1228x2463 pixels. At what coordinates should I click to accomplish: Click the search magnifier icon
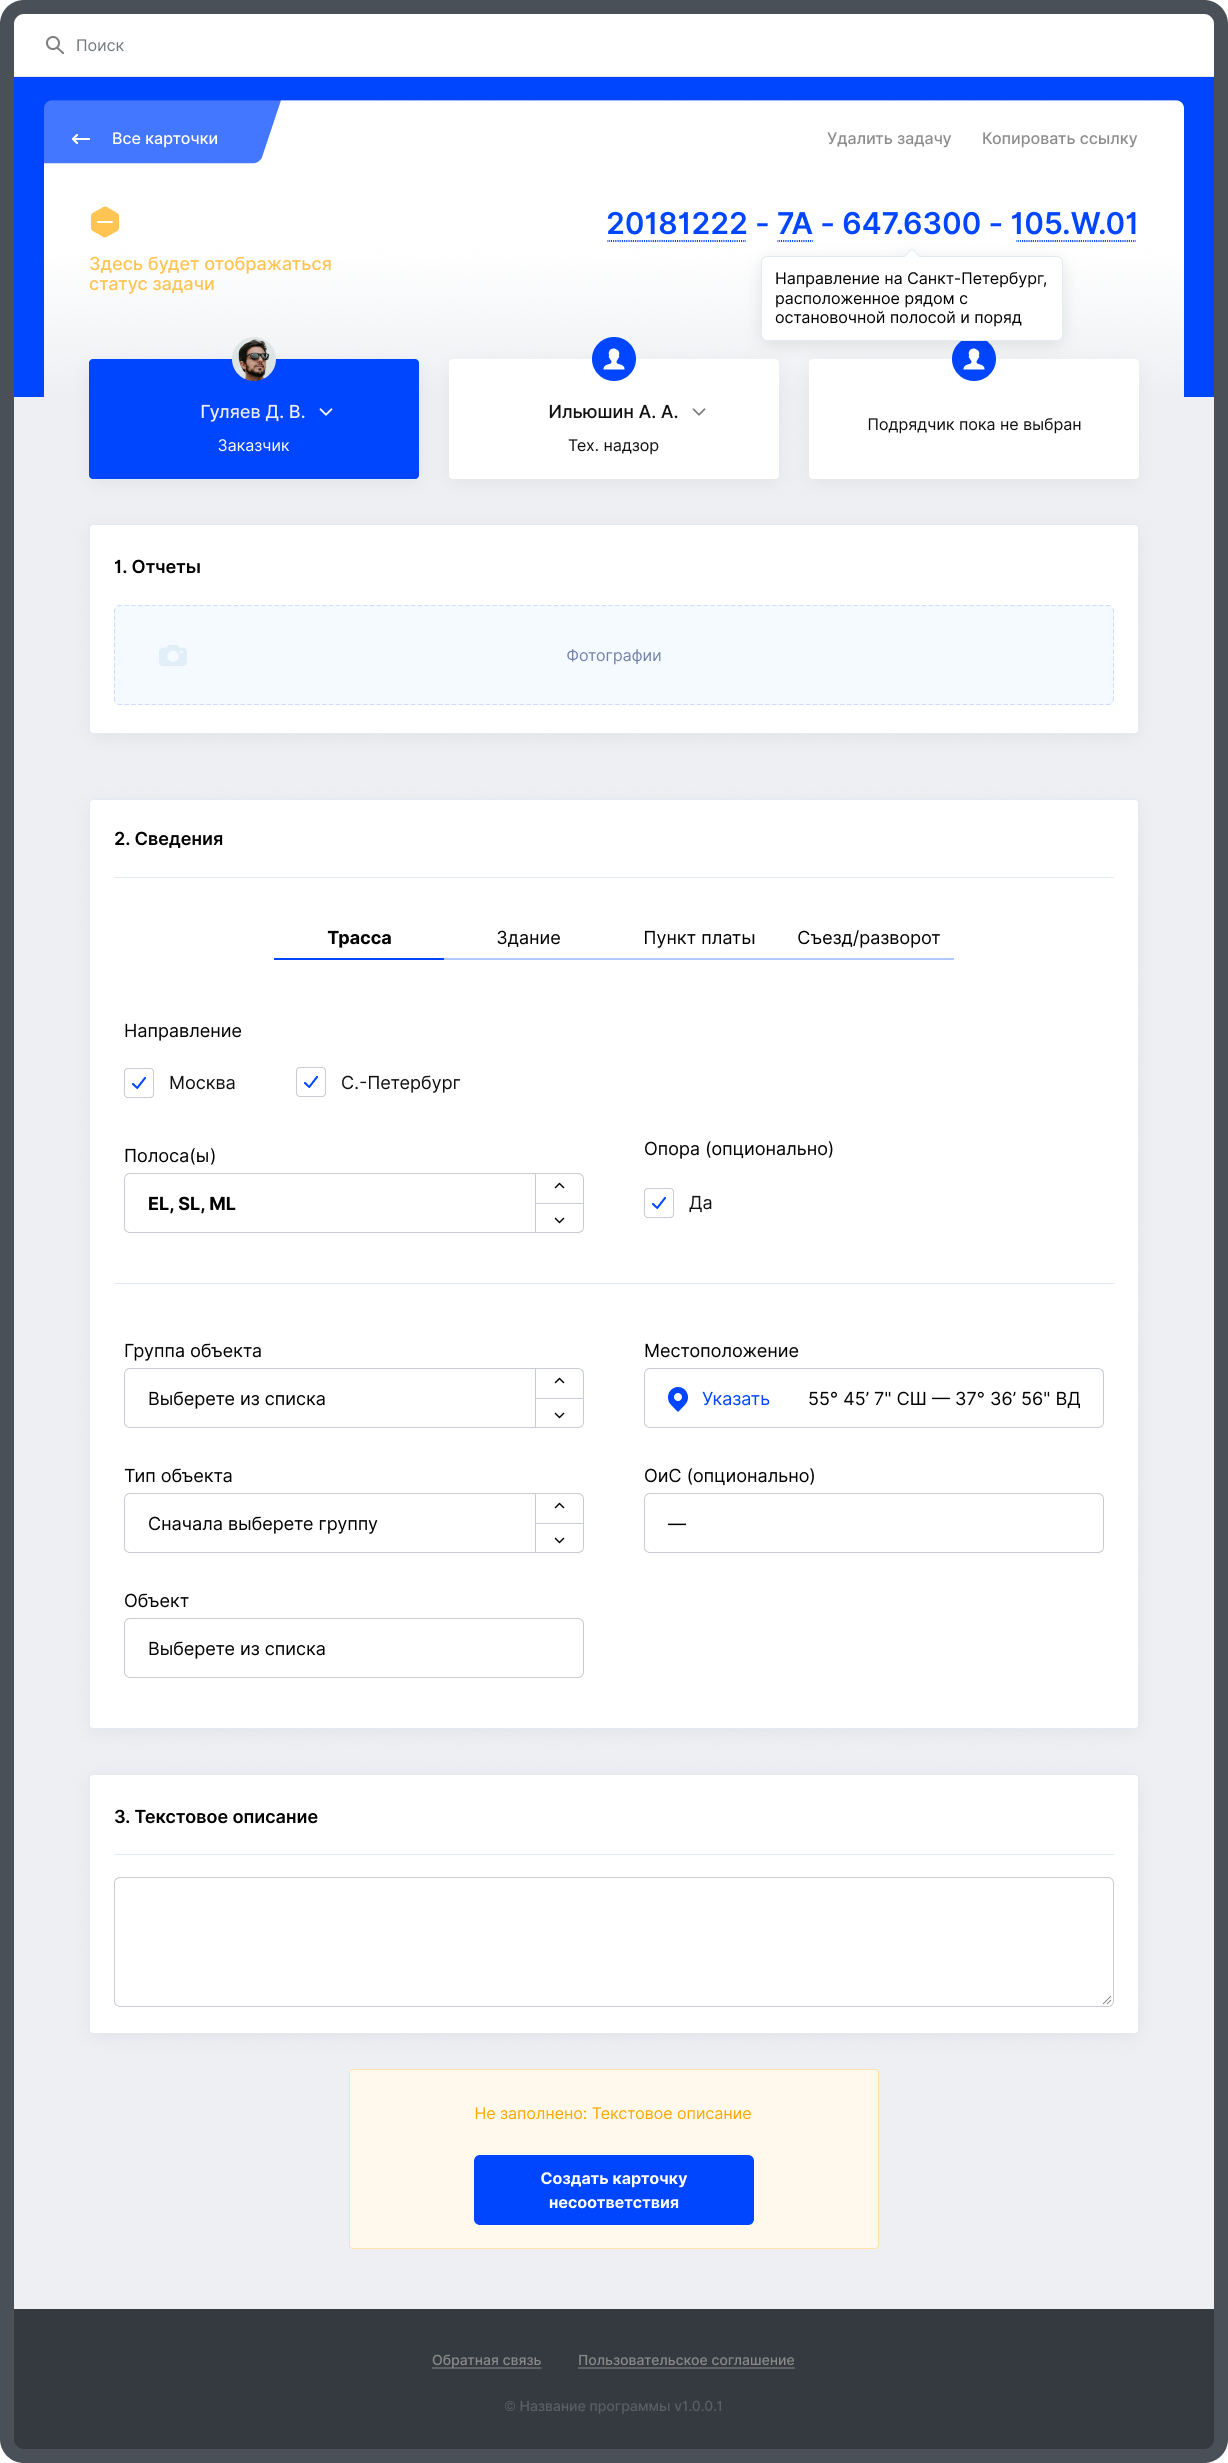55,45
